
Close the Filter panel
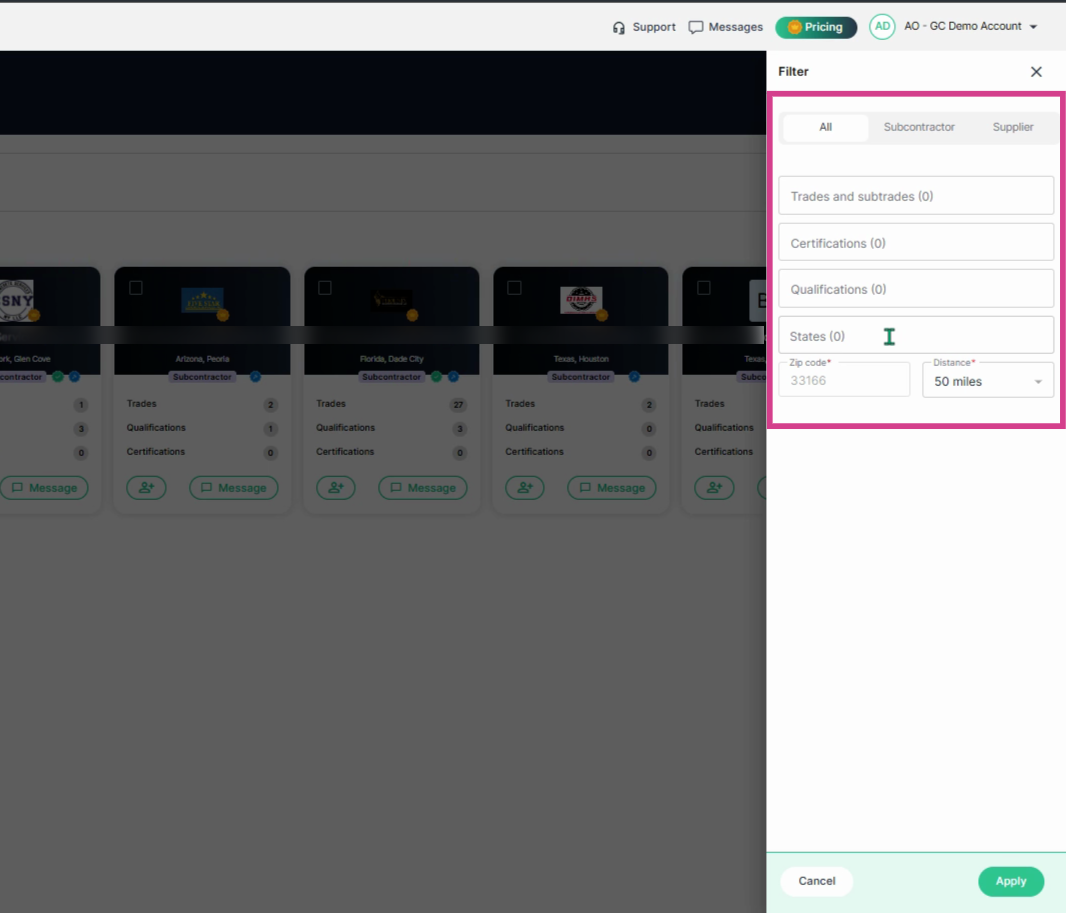point(1035,71)
